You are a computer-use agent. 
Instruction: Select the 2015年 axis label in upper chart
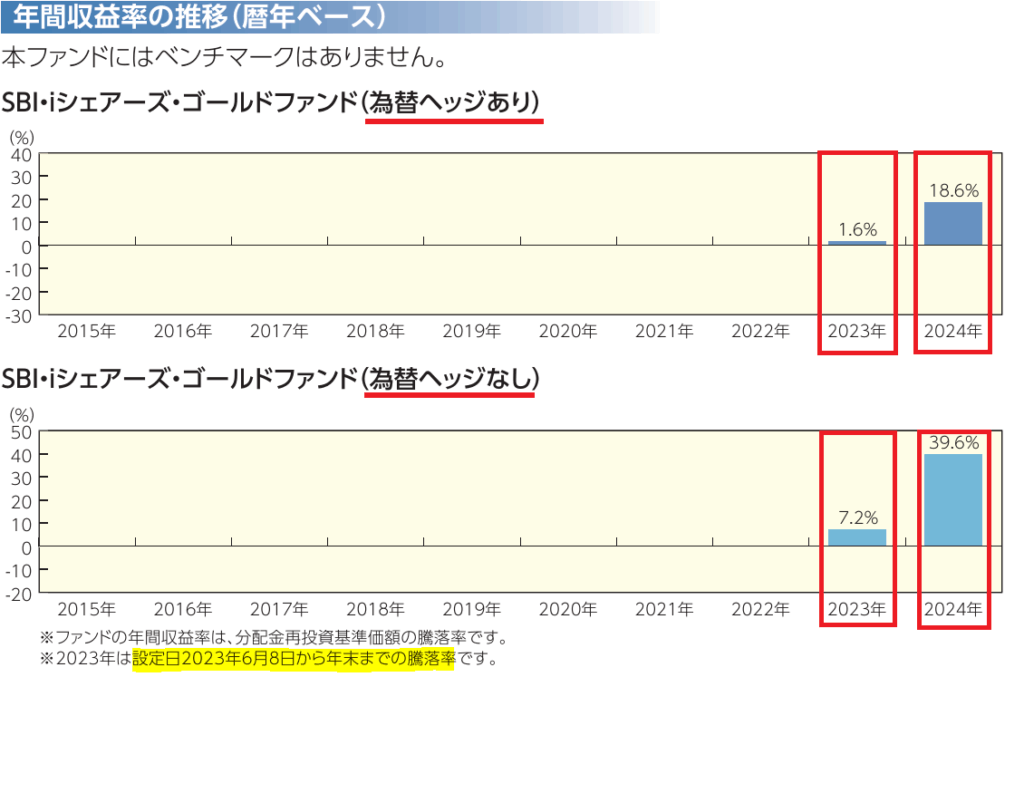click(x=86, y=330)
